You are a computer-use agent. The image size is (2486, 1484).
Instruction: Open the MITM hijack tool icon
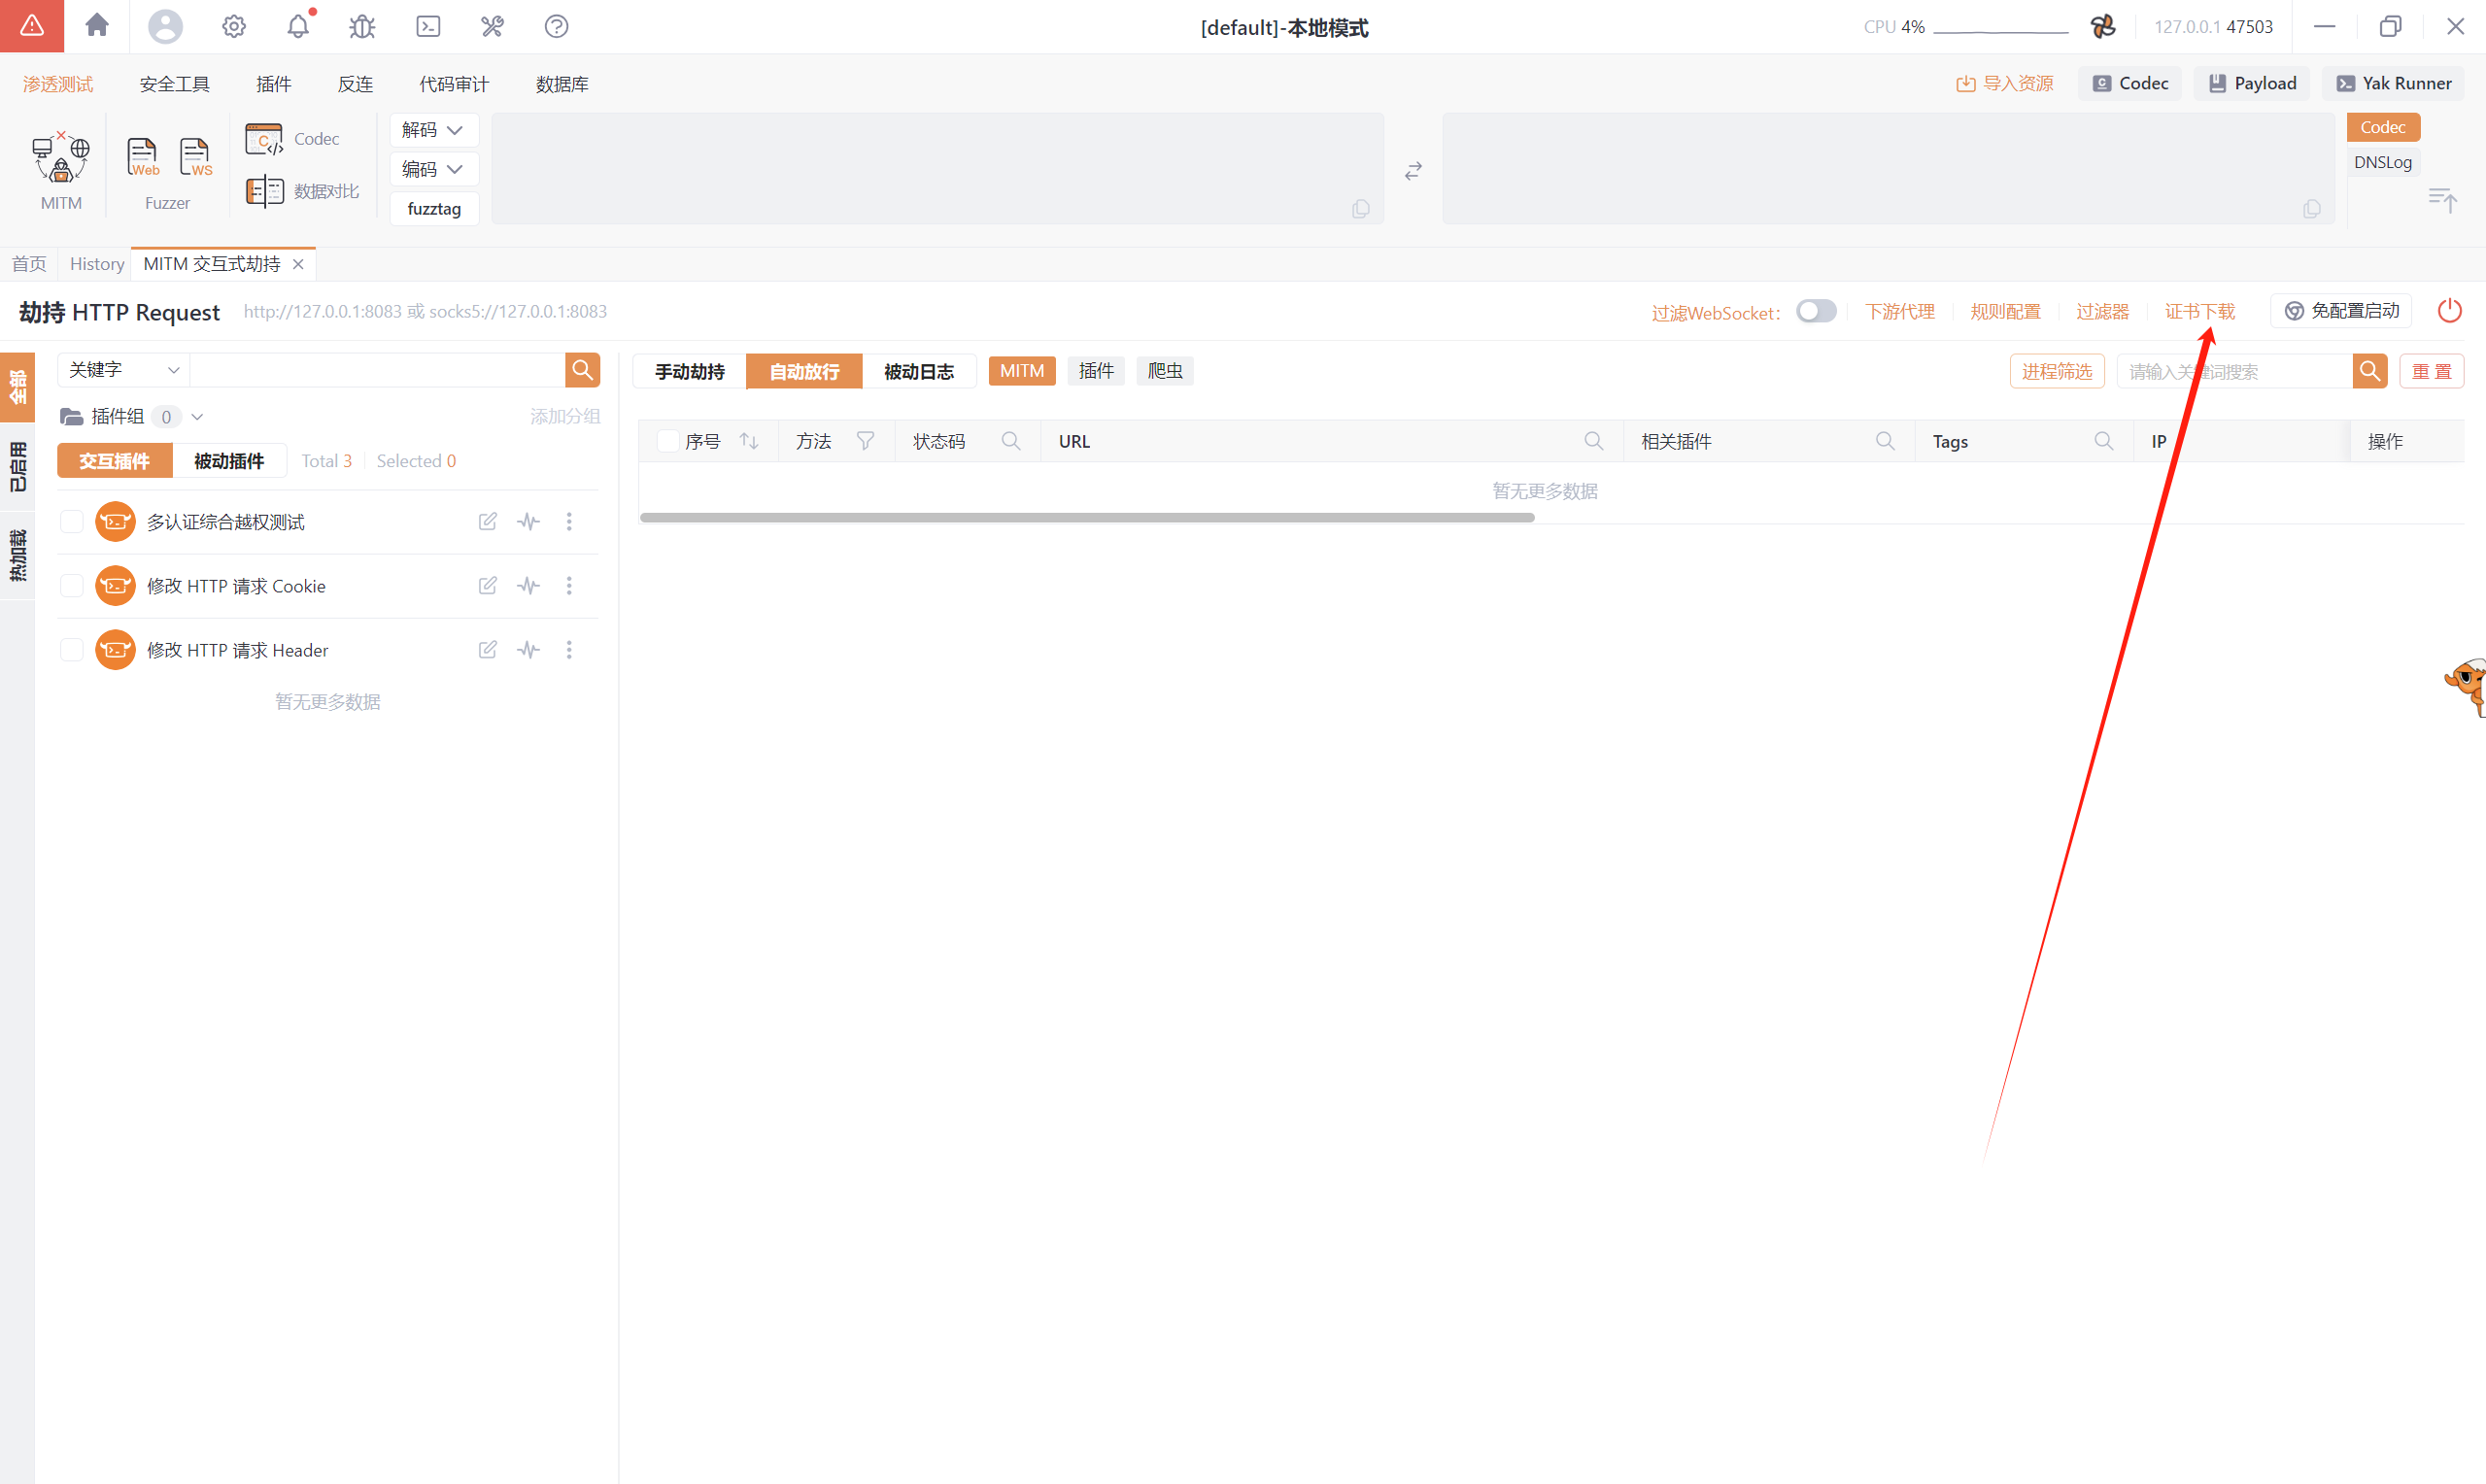pos(61,159)
